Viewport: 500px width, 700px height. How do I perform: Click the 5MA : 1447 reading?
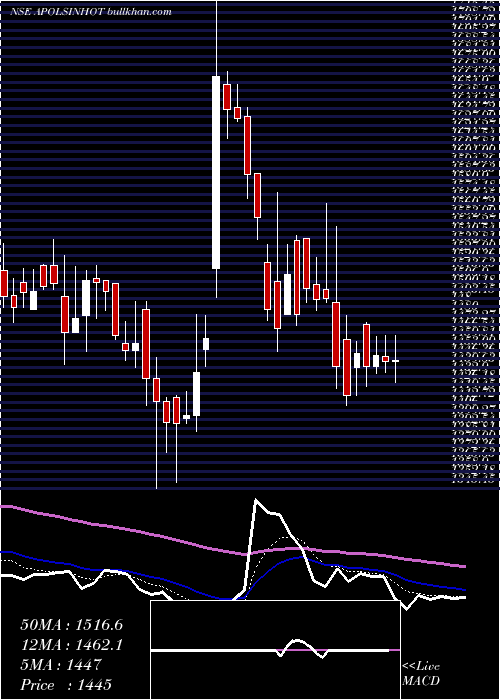60,665
